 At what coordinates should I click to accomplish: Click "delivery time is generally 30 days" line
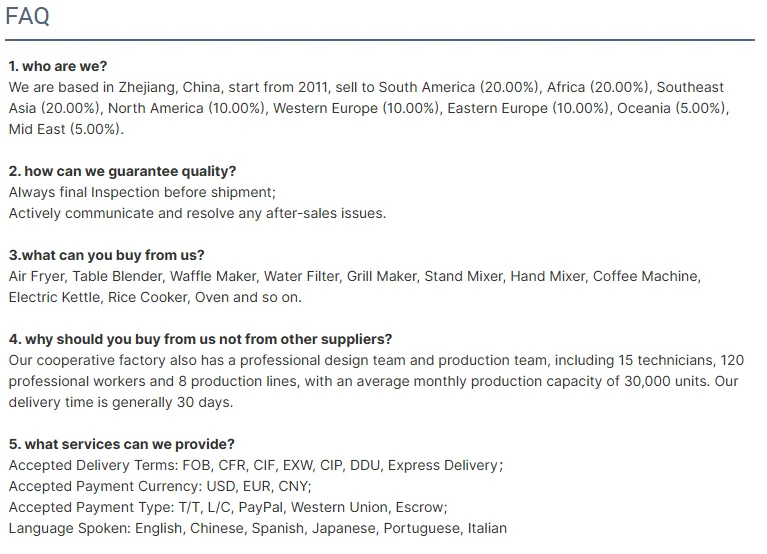pyautogui.click(x=120, y=402)
